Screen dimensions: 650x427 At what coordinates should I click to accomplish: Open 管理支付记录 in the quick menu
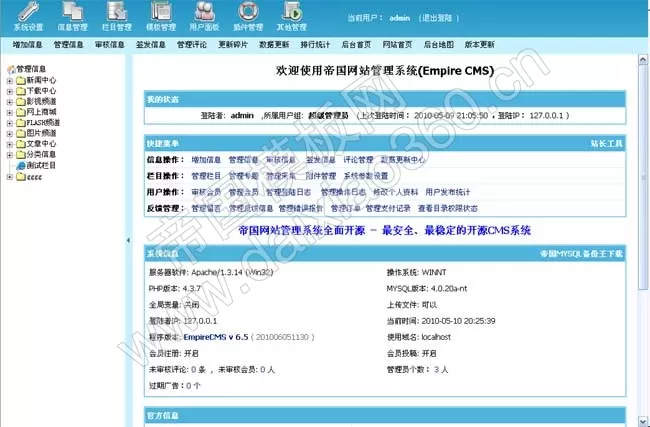click(x=388, y=208)
